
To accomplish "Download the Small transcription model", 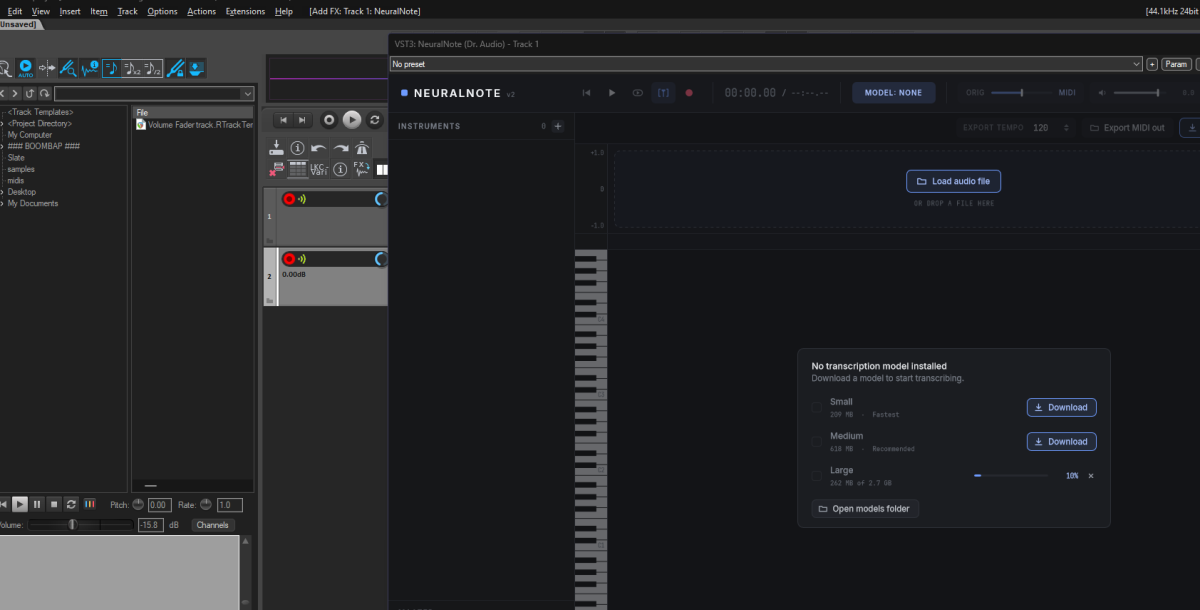I will (x=1061, y=407).
